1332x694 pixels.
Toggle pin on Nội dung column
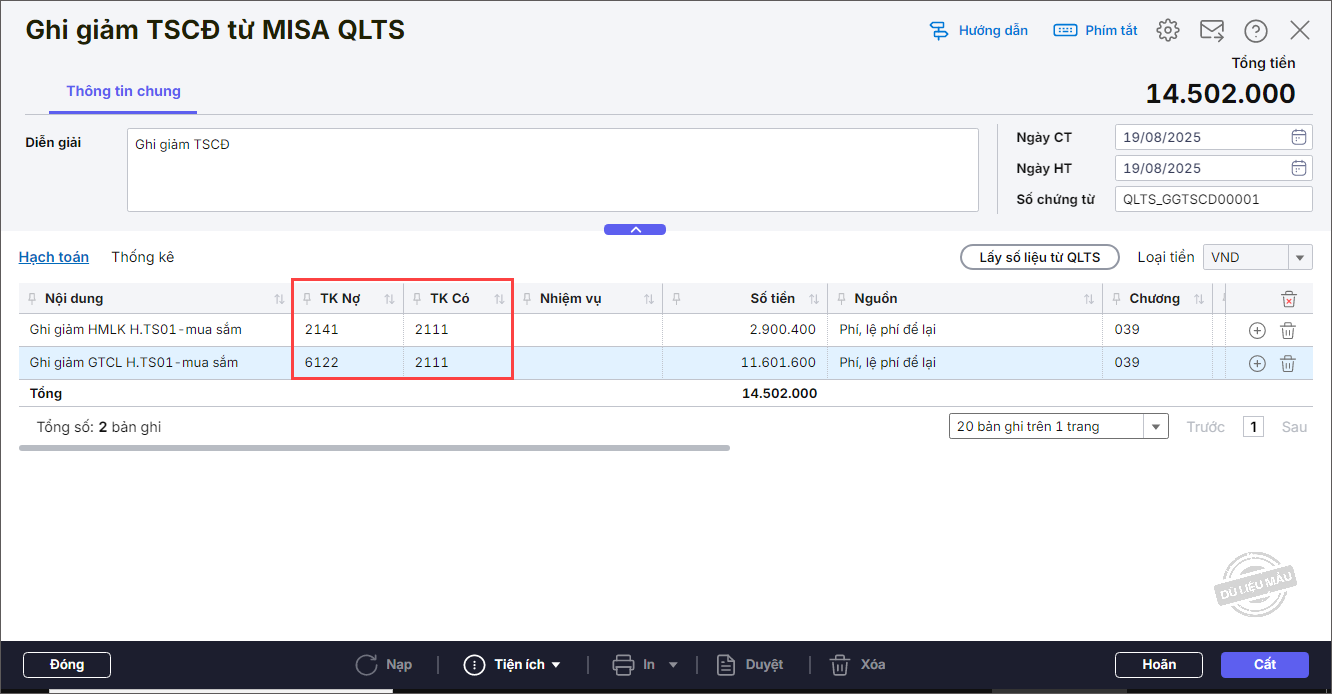[33, 299]
